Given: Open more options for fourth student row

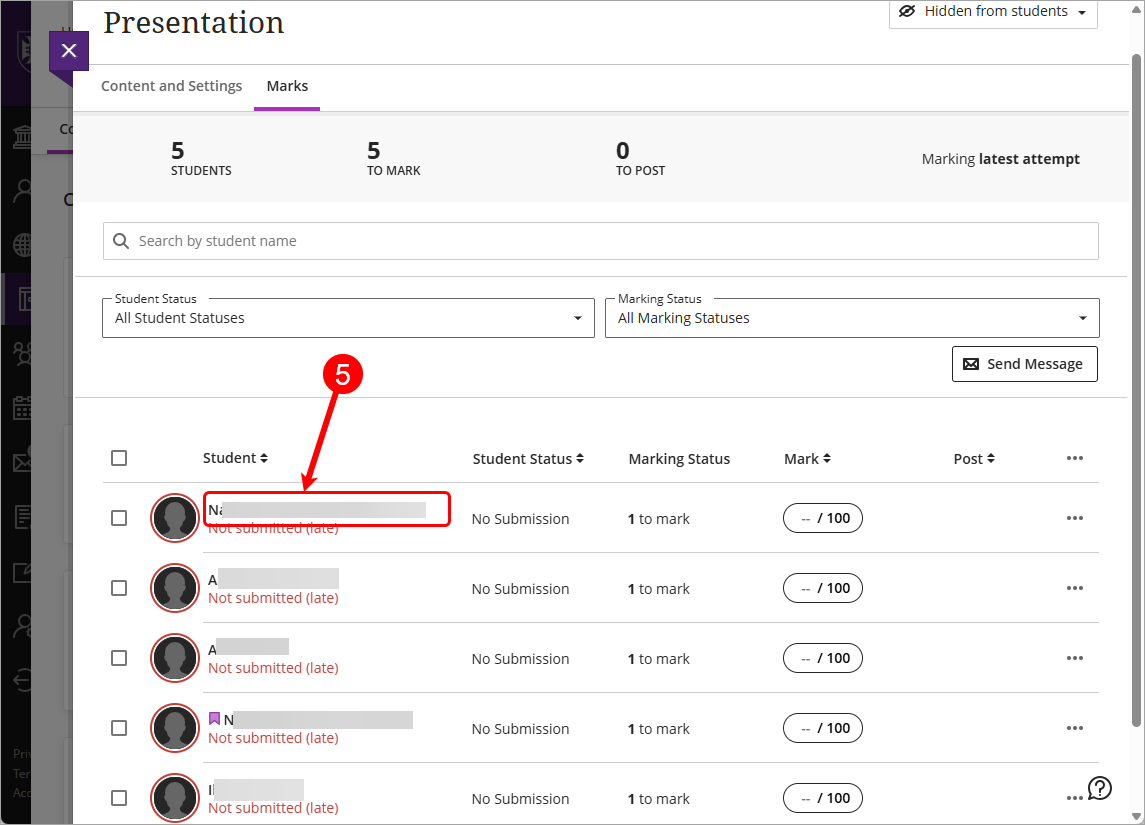Looking at the screenshot, I should (x=1075, y=728).
